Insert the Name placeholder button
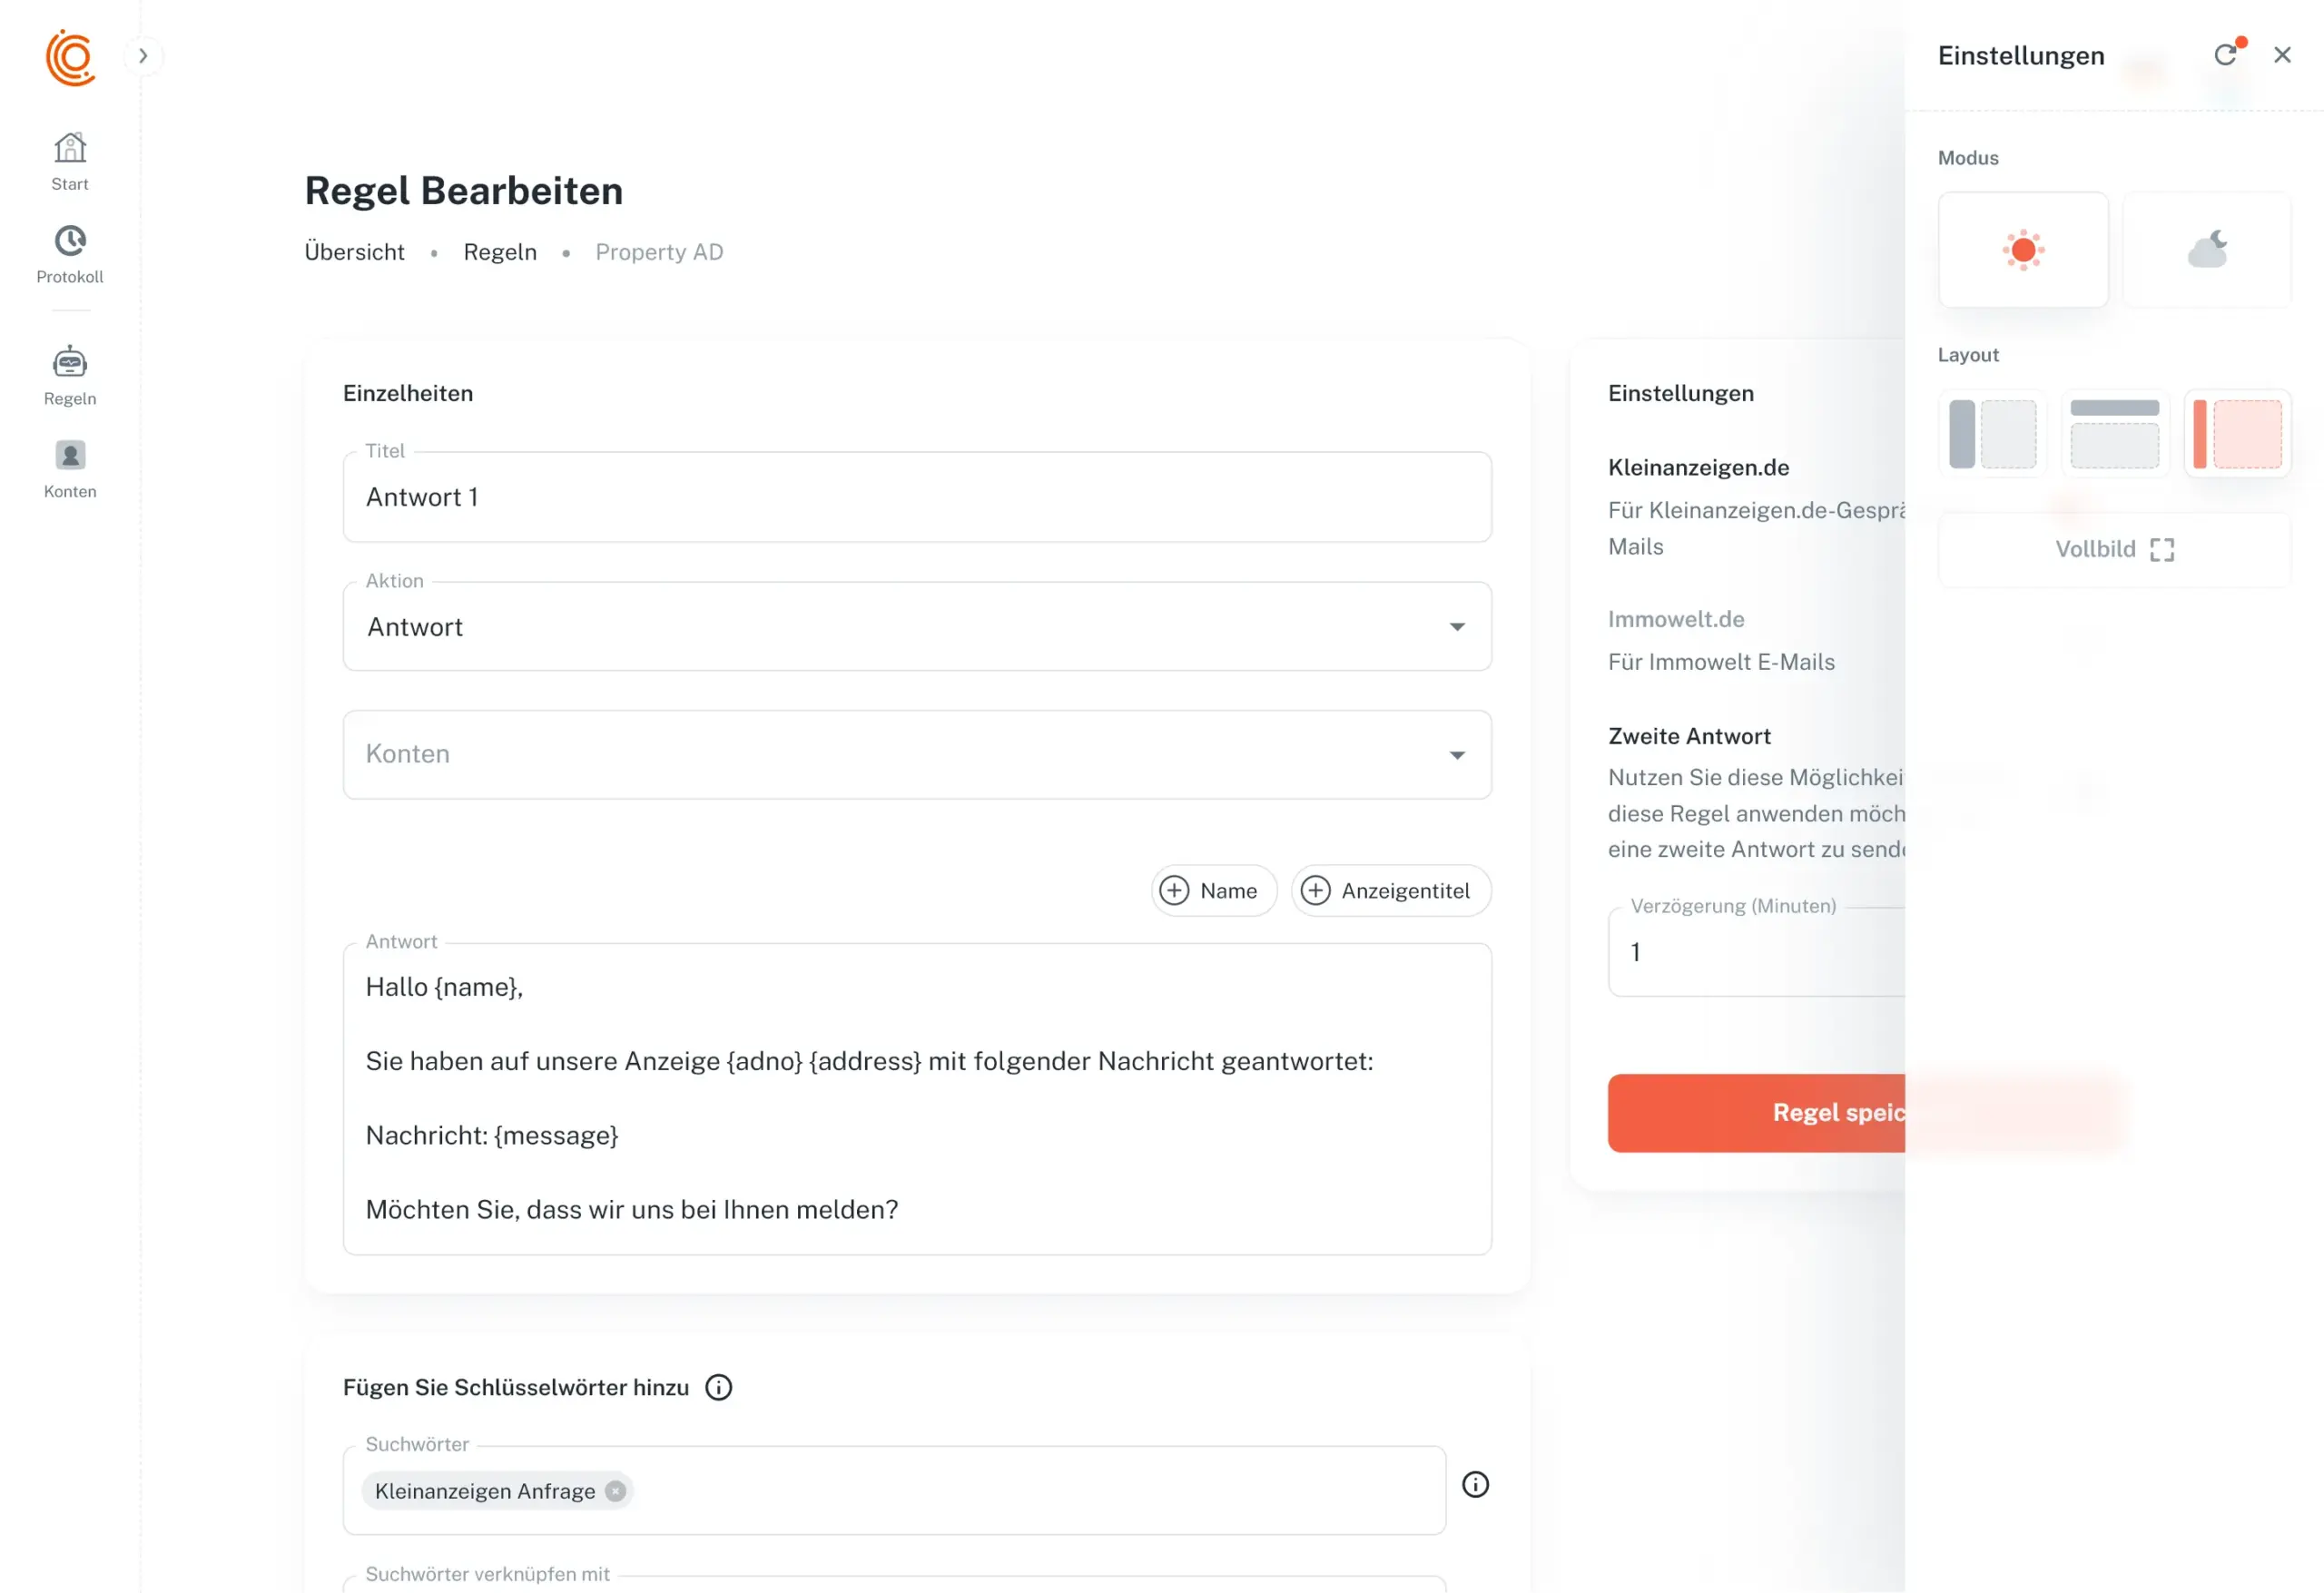 click(1213, 891)
